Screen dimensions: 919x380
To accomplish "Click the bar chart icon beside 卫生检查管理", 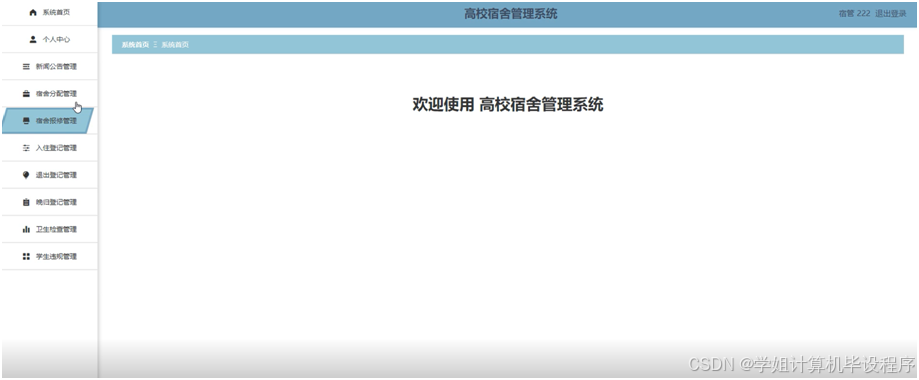I will click(26, 229).
